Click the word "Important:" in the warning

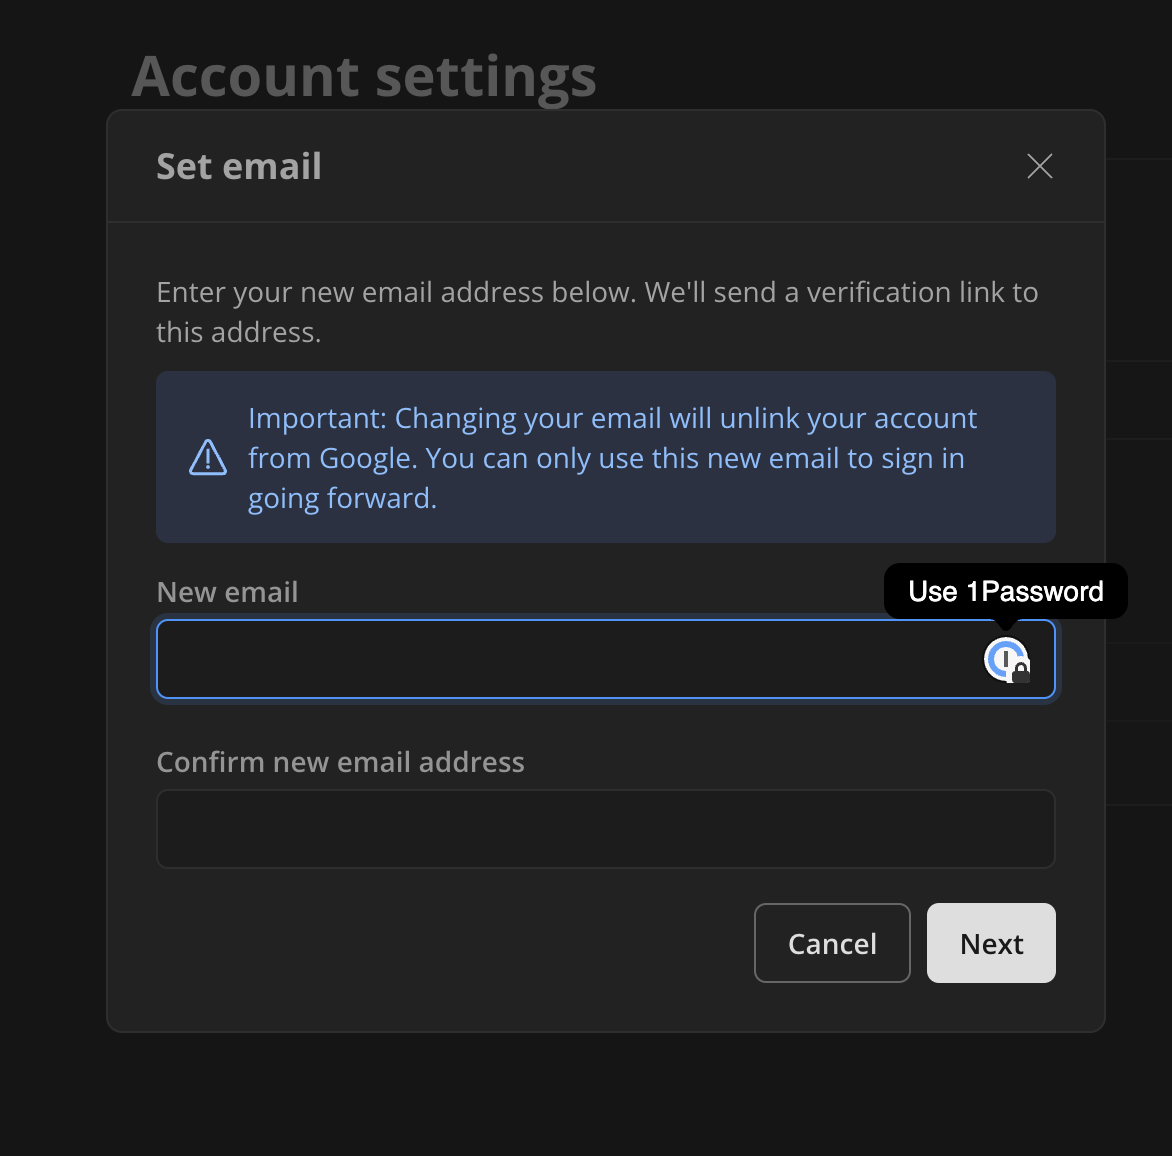(x=317, y=418)
